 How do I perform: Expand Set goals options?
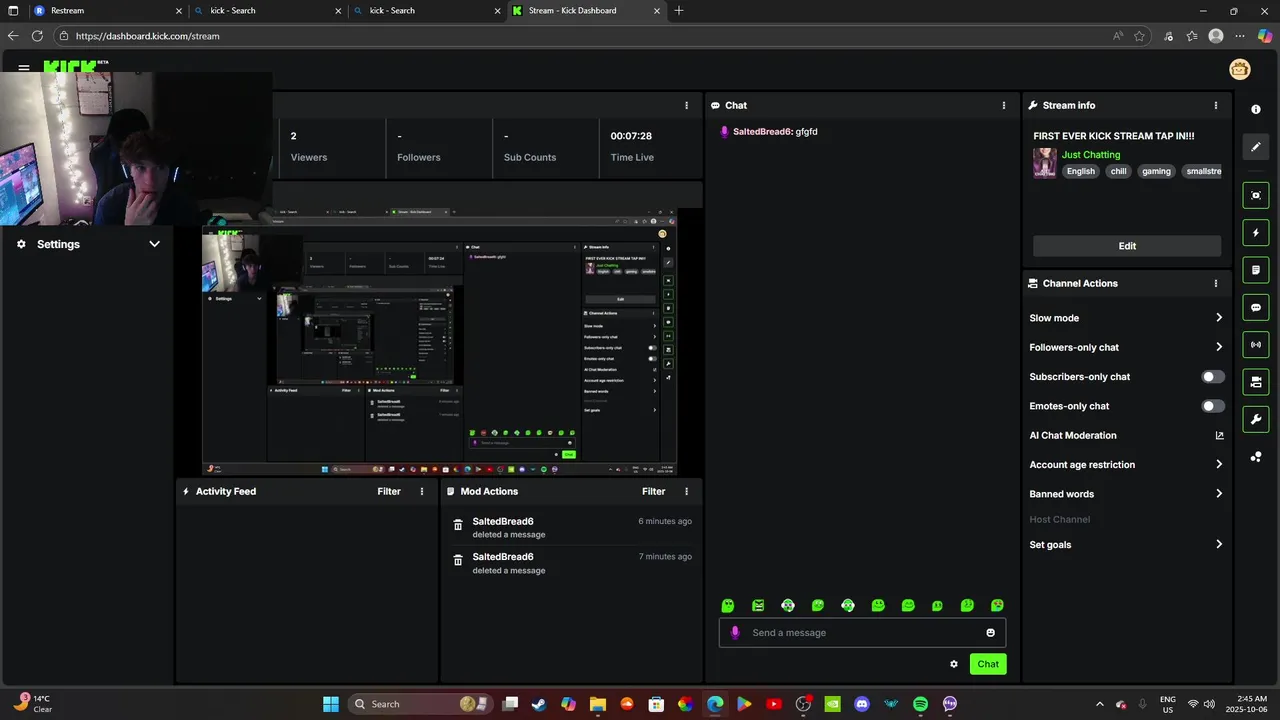pyautogui.click(x=1219, y=544)
